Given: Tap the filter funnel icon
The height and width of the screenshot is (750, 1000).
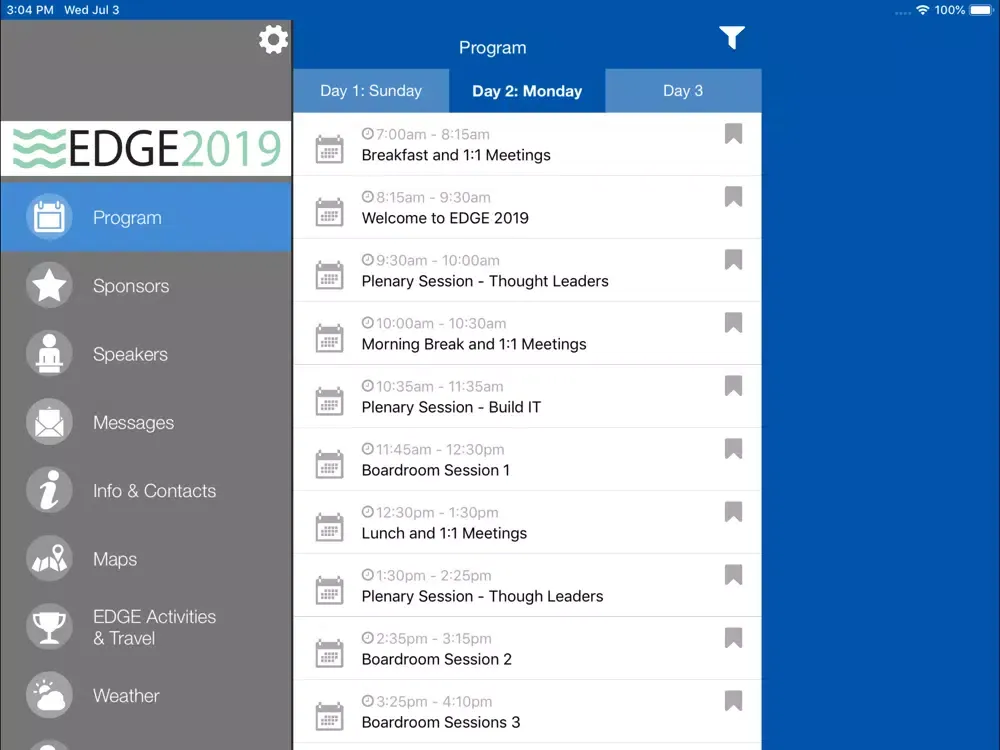Looking at the screenshot, I should (732, 38).
